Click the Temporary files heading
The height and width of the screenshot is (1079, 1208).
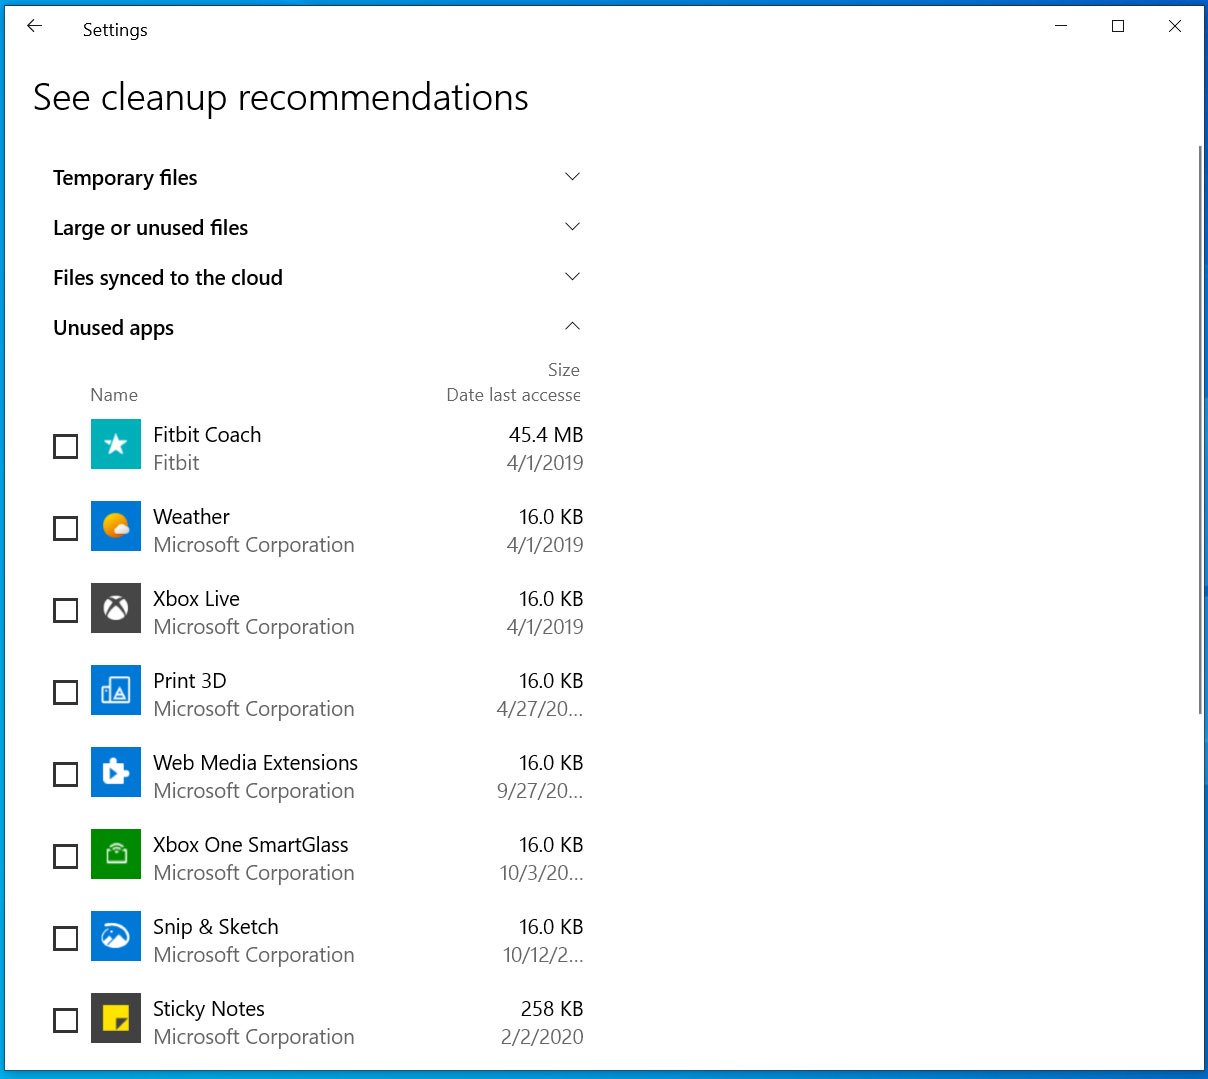pyautogui.click(x=125, y=178)
